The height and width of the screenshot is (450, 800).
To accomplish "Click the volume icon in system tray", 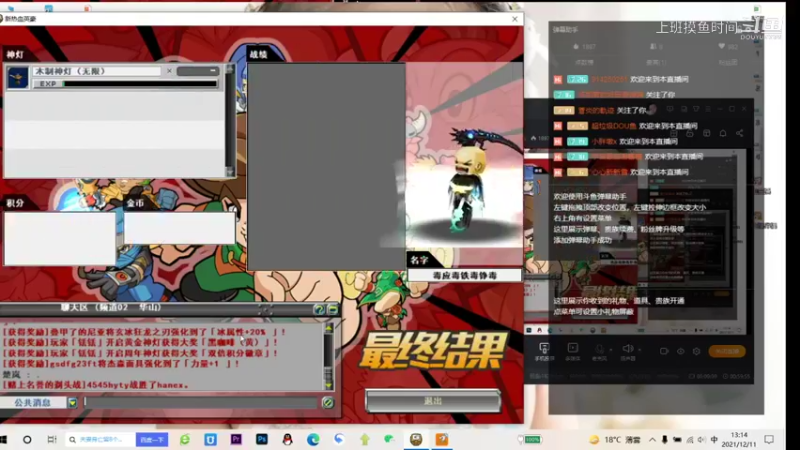I will tap(702, 440).
